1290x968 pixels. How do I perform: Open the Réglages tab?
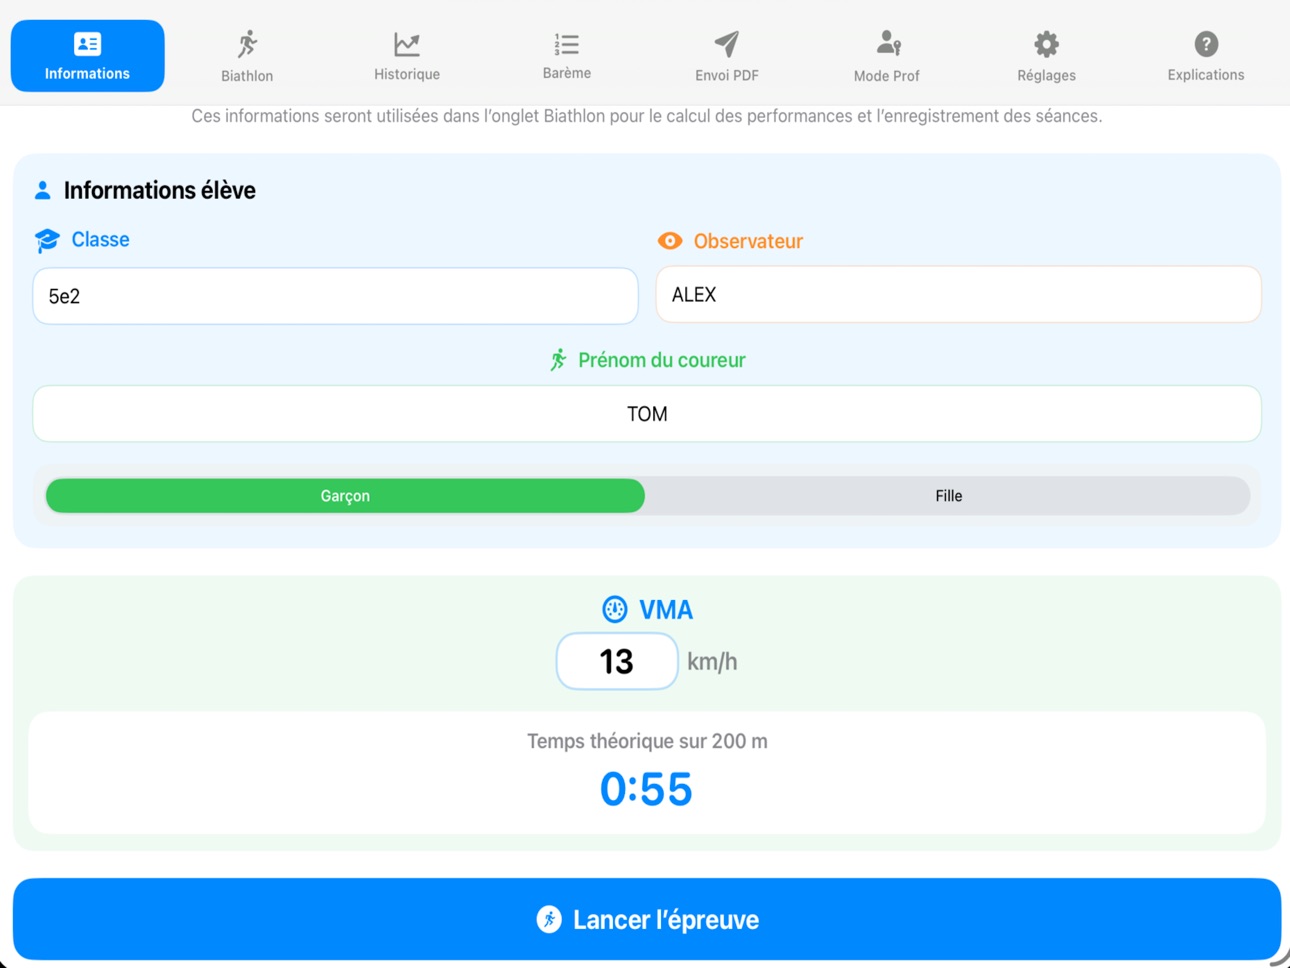1046,56
